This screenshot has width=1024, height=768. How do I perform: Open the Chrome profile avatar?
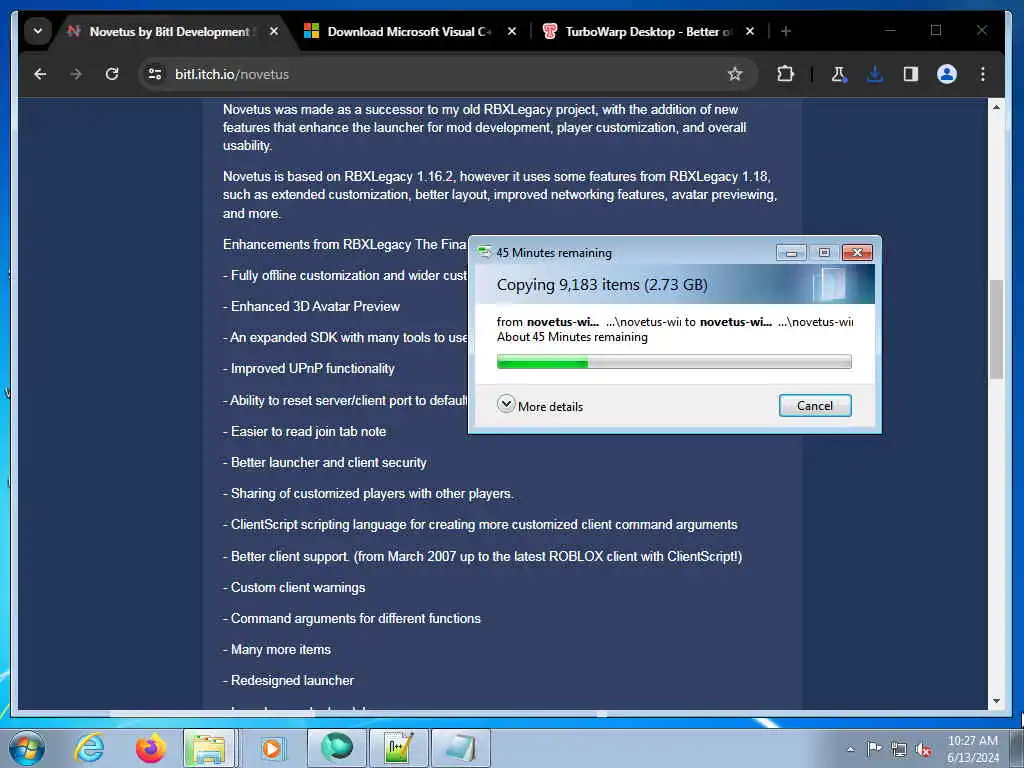[x=947, y=74]
